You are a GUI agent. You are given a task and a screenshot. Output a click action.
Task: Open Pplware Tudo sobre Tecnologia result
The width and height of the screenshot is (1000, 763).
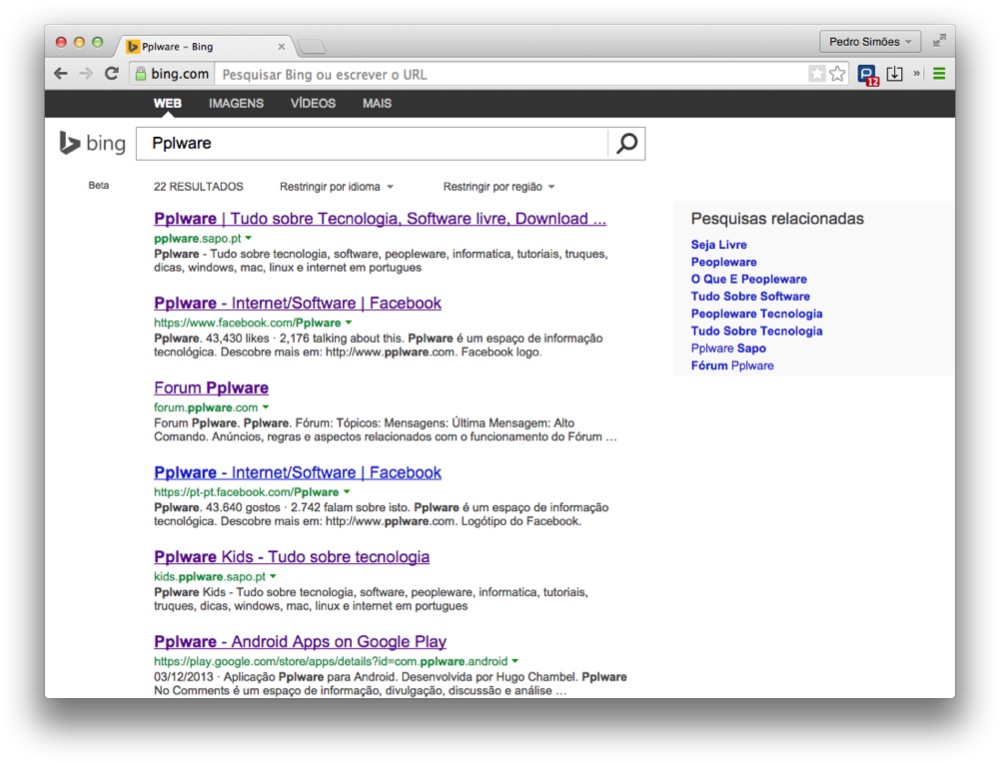380,219
